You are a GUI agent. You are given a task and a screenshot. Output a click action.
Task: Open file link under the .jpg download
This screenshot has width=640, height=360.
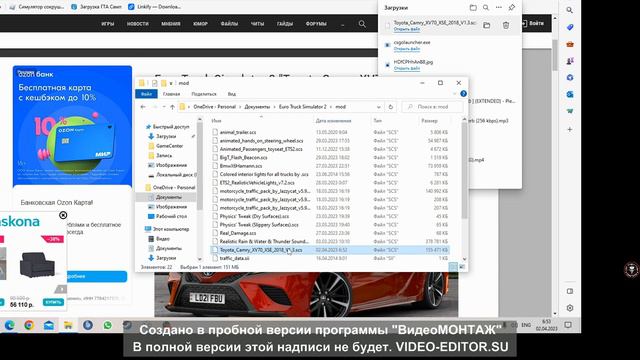point(407,69)
